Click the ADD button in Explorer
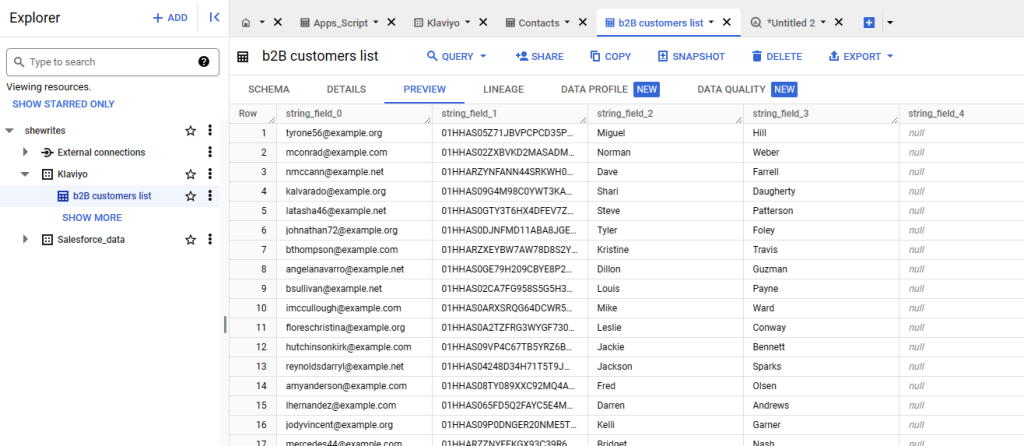 tap(170, 18)
